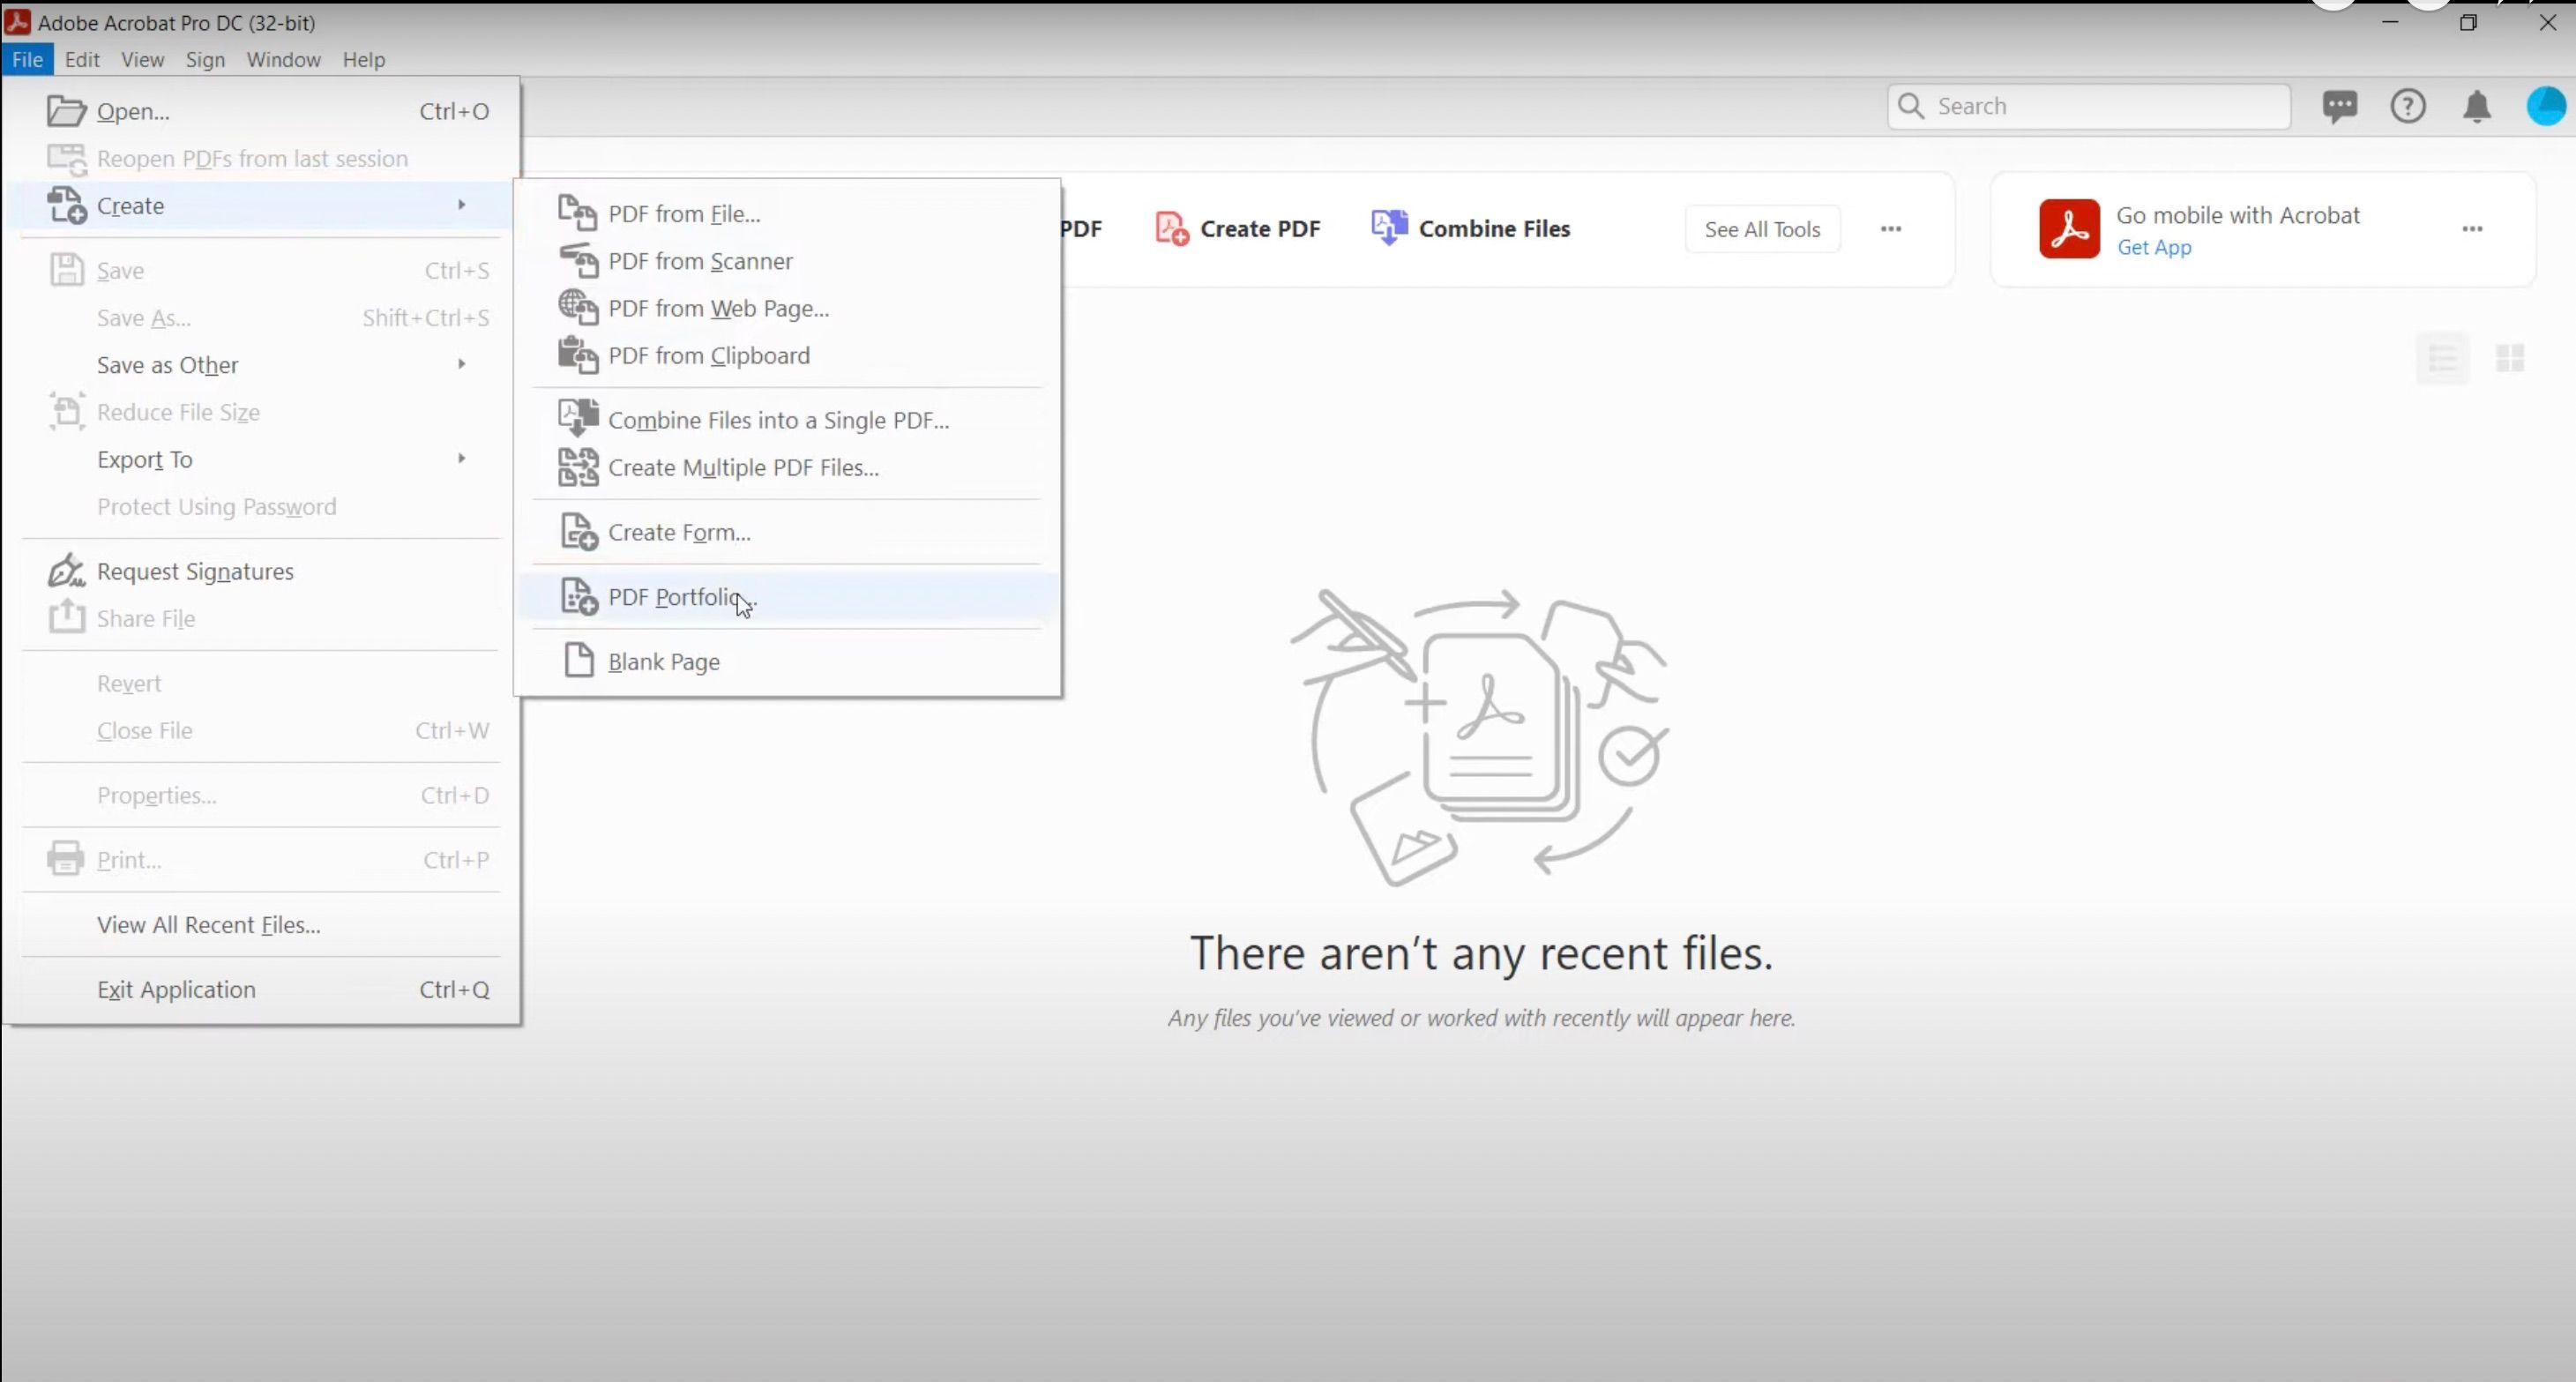Switch recent files to grid view
This screenshot has height=1382, width=2576.
tap(2511, 358)
